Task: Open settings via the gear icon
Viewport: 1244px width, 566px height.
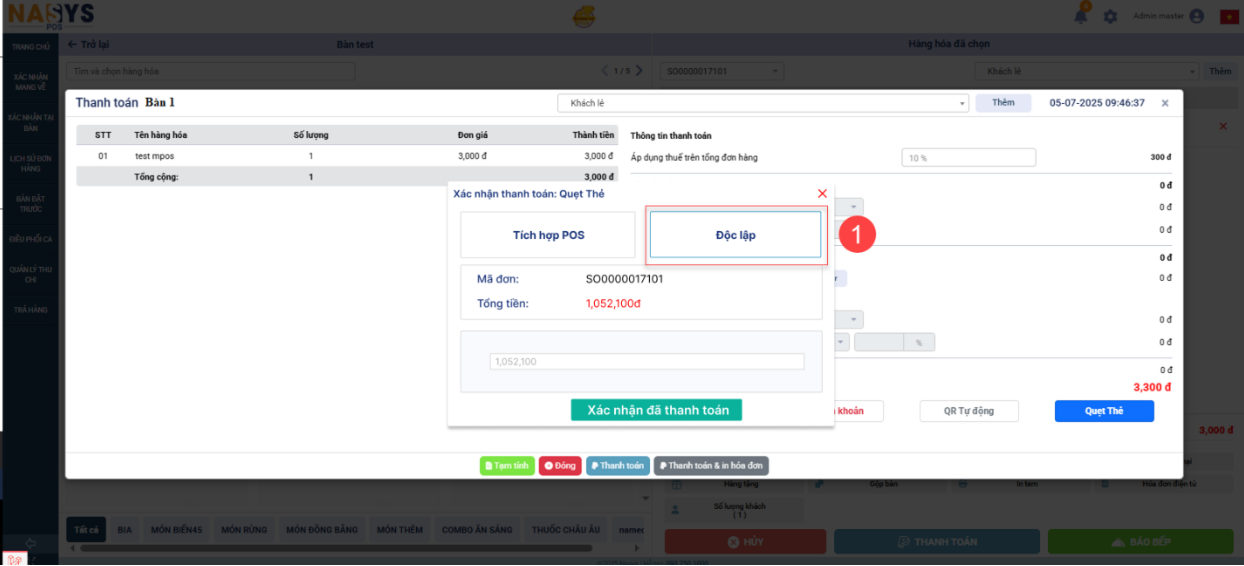Action: click(1110, 17)
